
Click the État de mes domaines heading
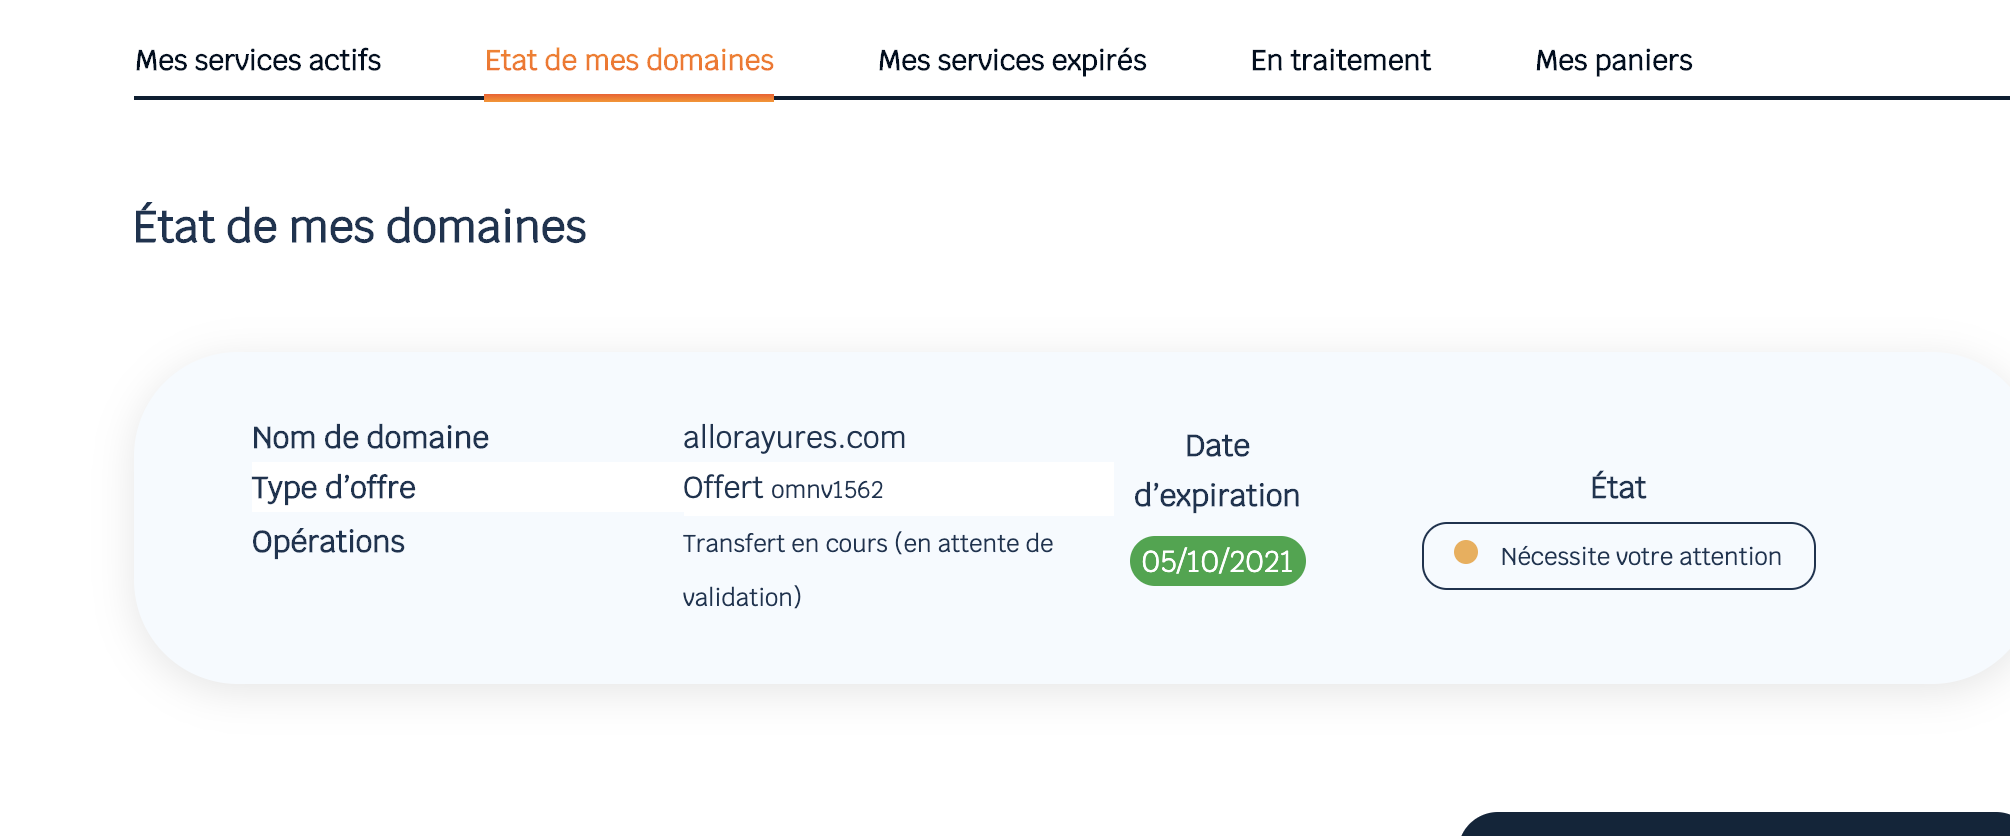click(360, 226)
